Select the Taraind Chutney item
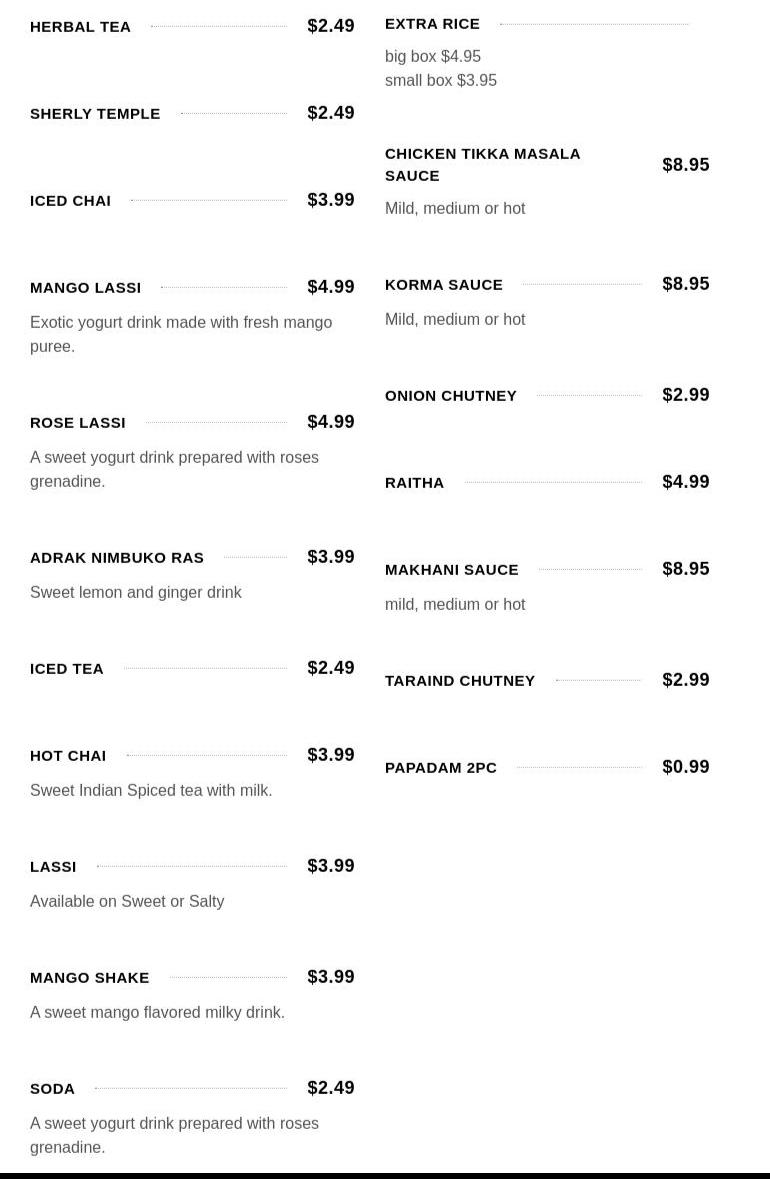This screenshot has width=770, height=1179. 460,681
